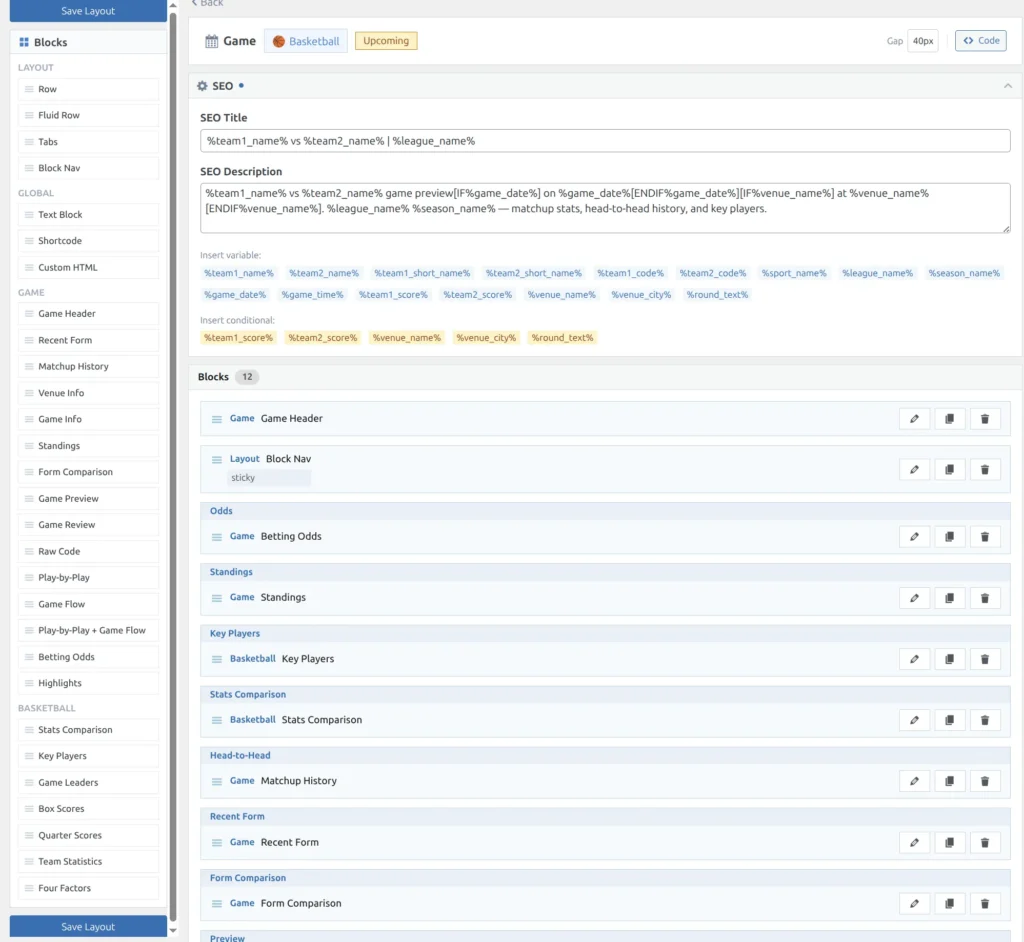The height and width of the screenshot is (942, 1024).
Task: Insert %venue_city% conditional tag
Action: [486, 338]
